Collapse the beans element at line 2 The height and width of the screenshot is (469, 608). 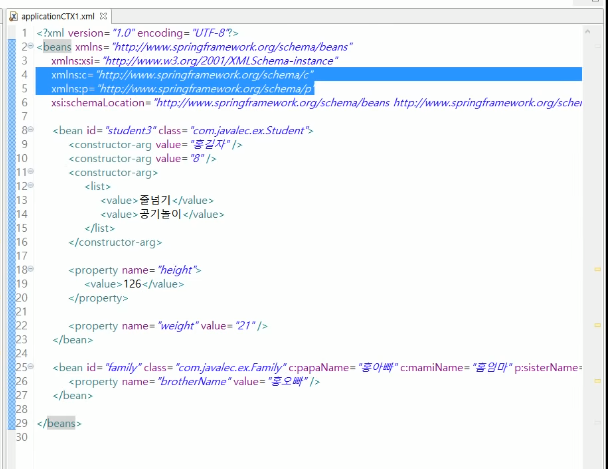click(x=31, y=46)
